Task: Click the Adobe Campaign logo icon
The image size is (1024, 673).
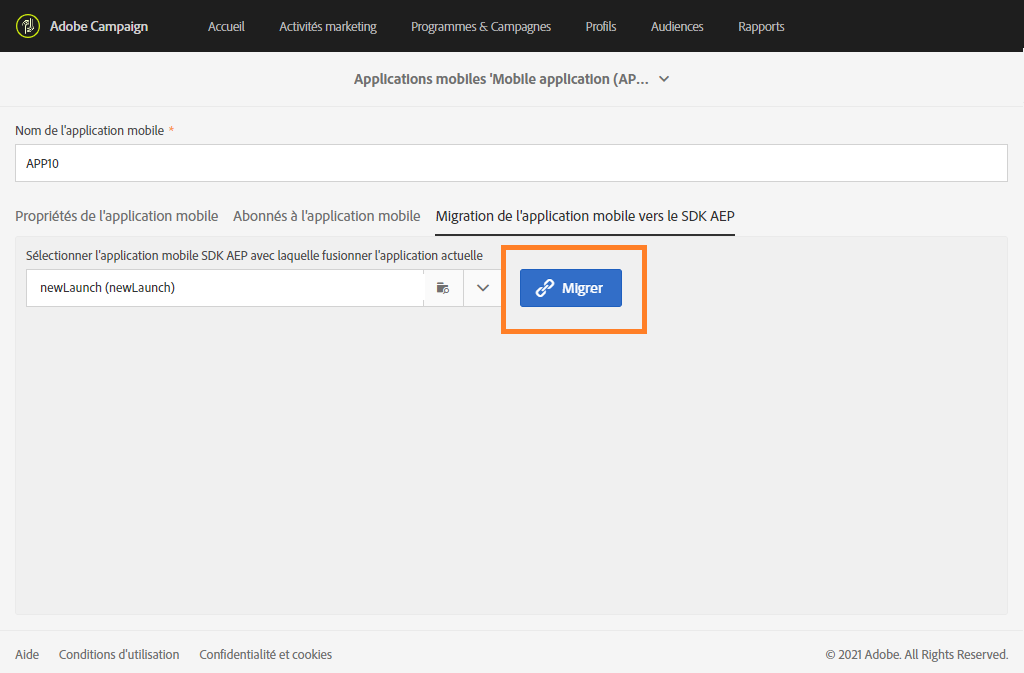Action: pyautogui.click(x=27, y=26)
